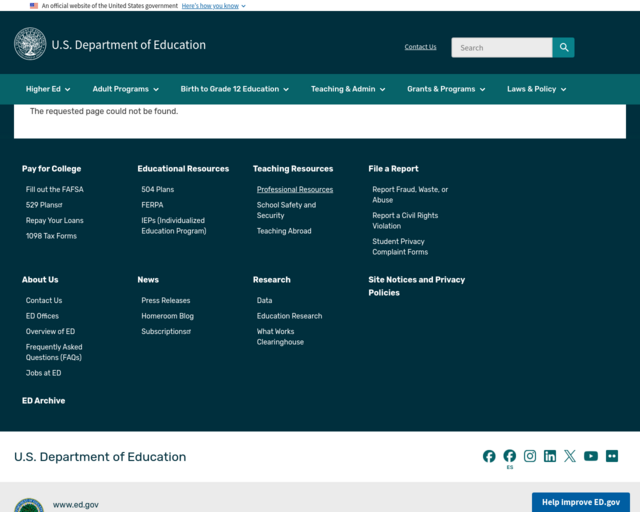The height and width of the screenshot is (512, 640).
Task: Click the ED seal beside www.ed.gov
Action: coord(29,505)
